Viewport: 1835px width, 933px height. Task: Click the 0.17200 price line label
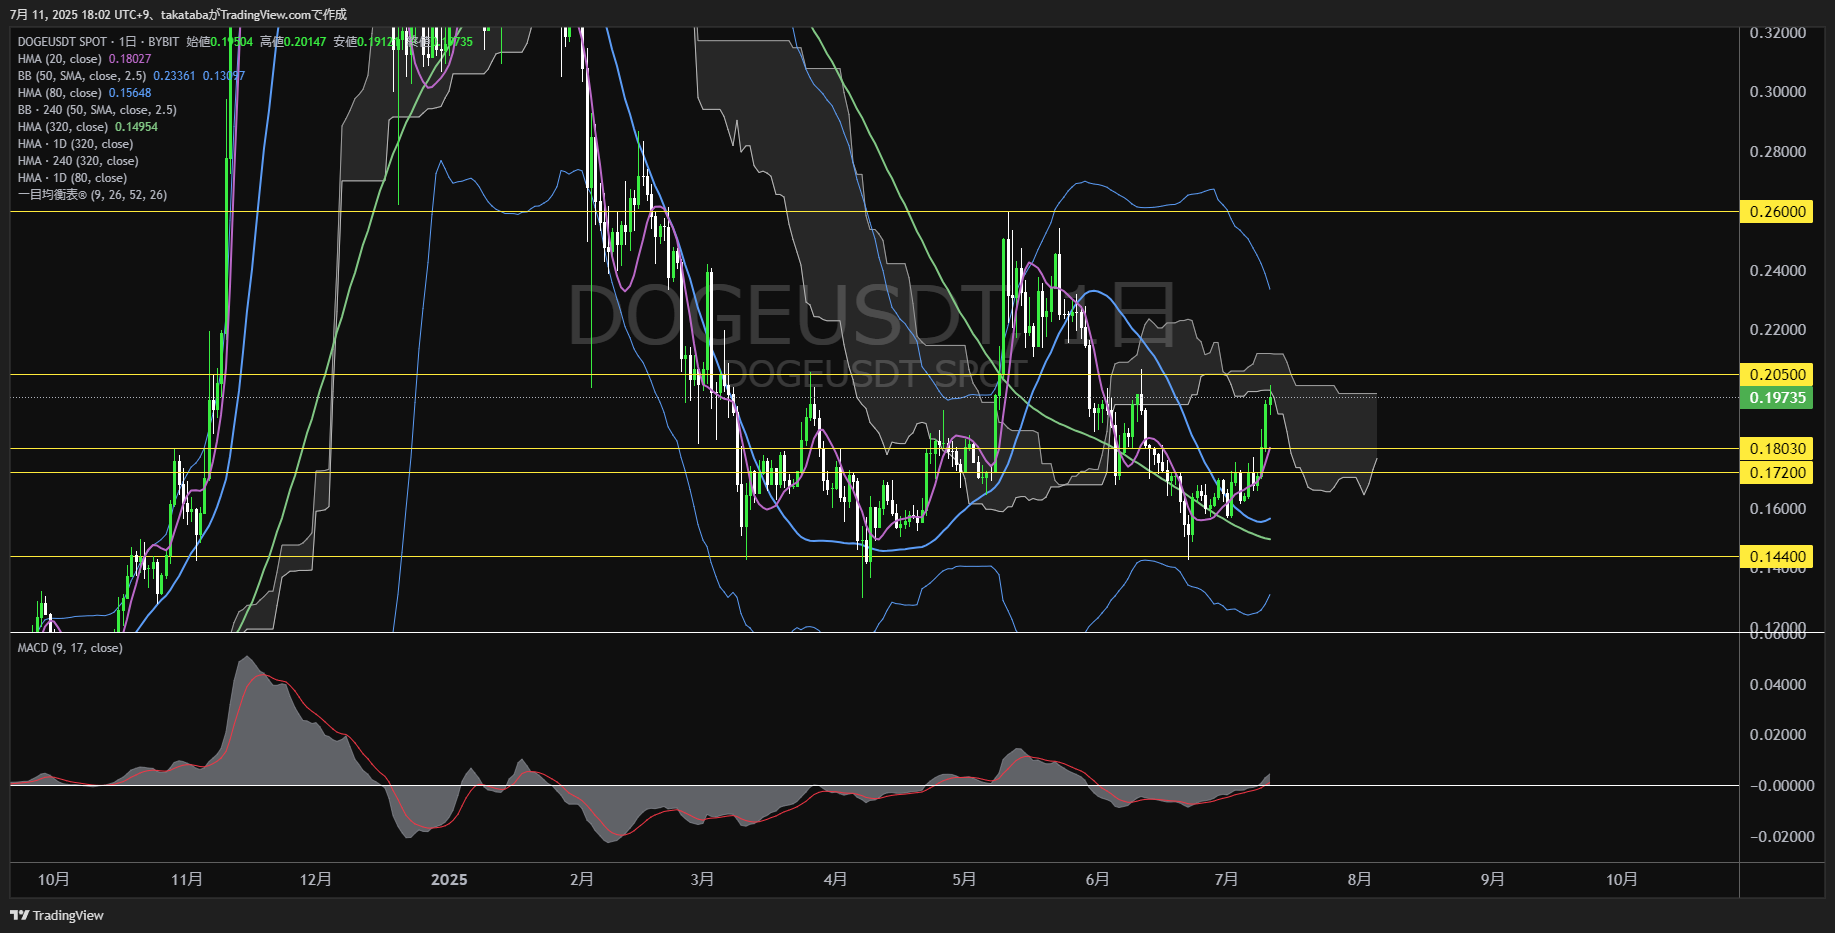coord(1777,472)
